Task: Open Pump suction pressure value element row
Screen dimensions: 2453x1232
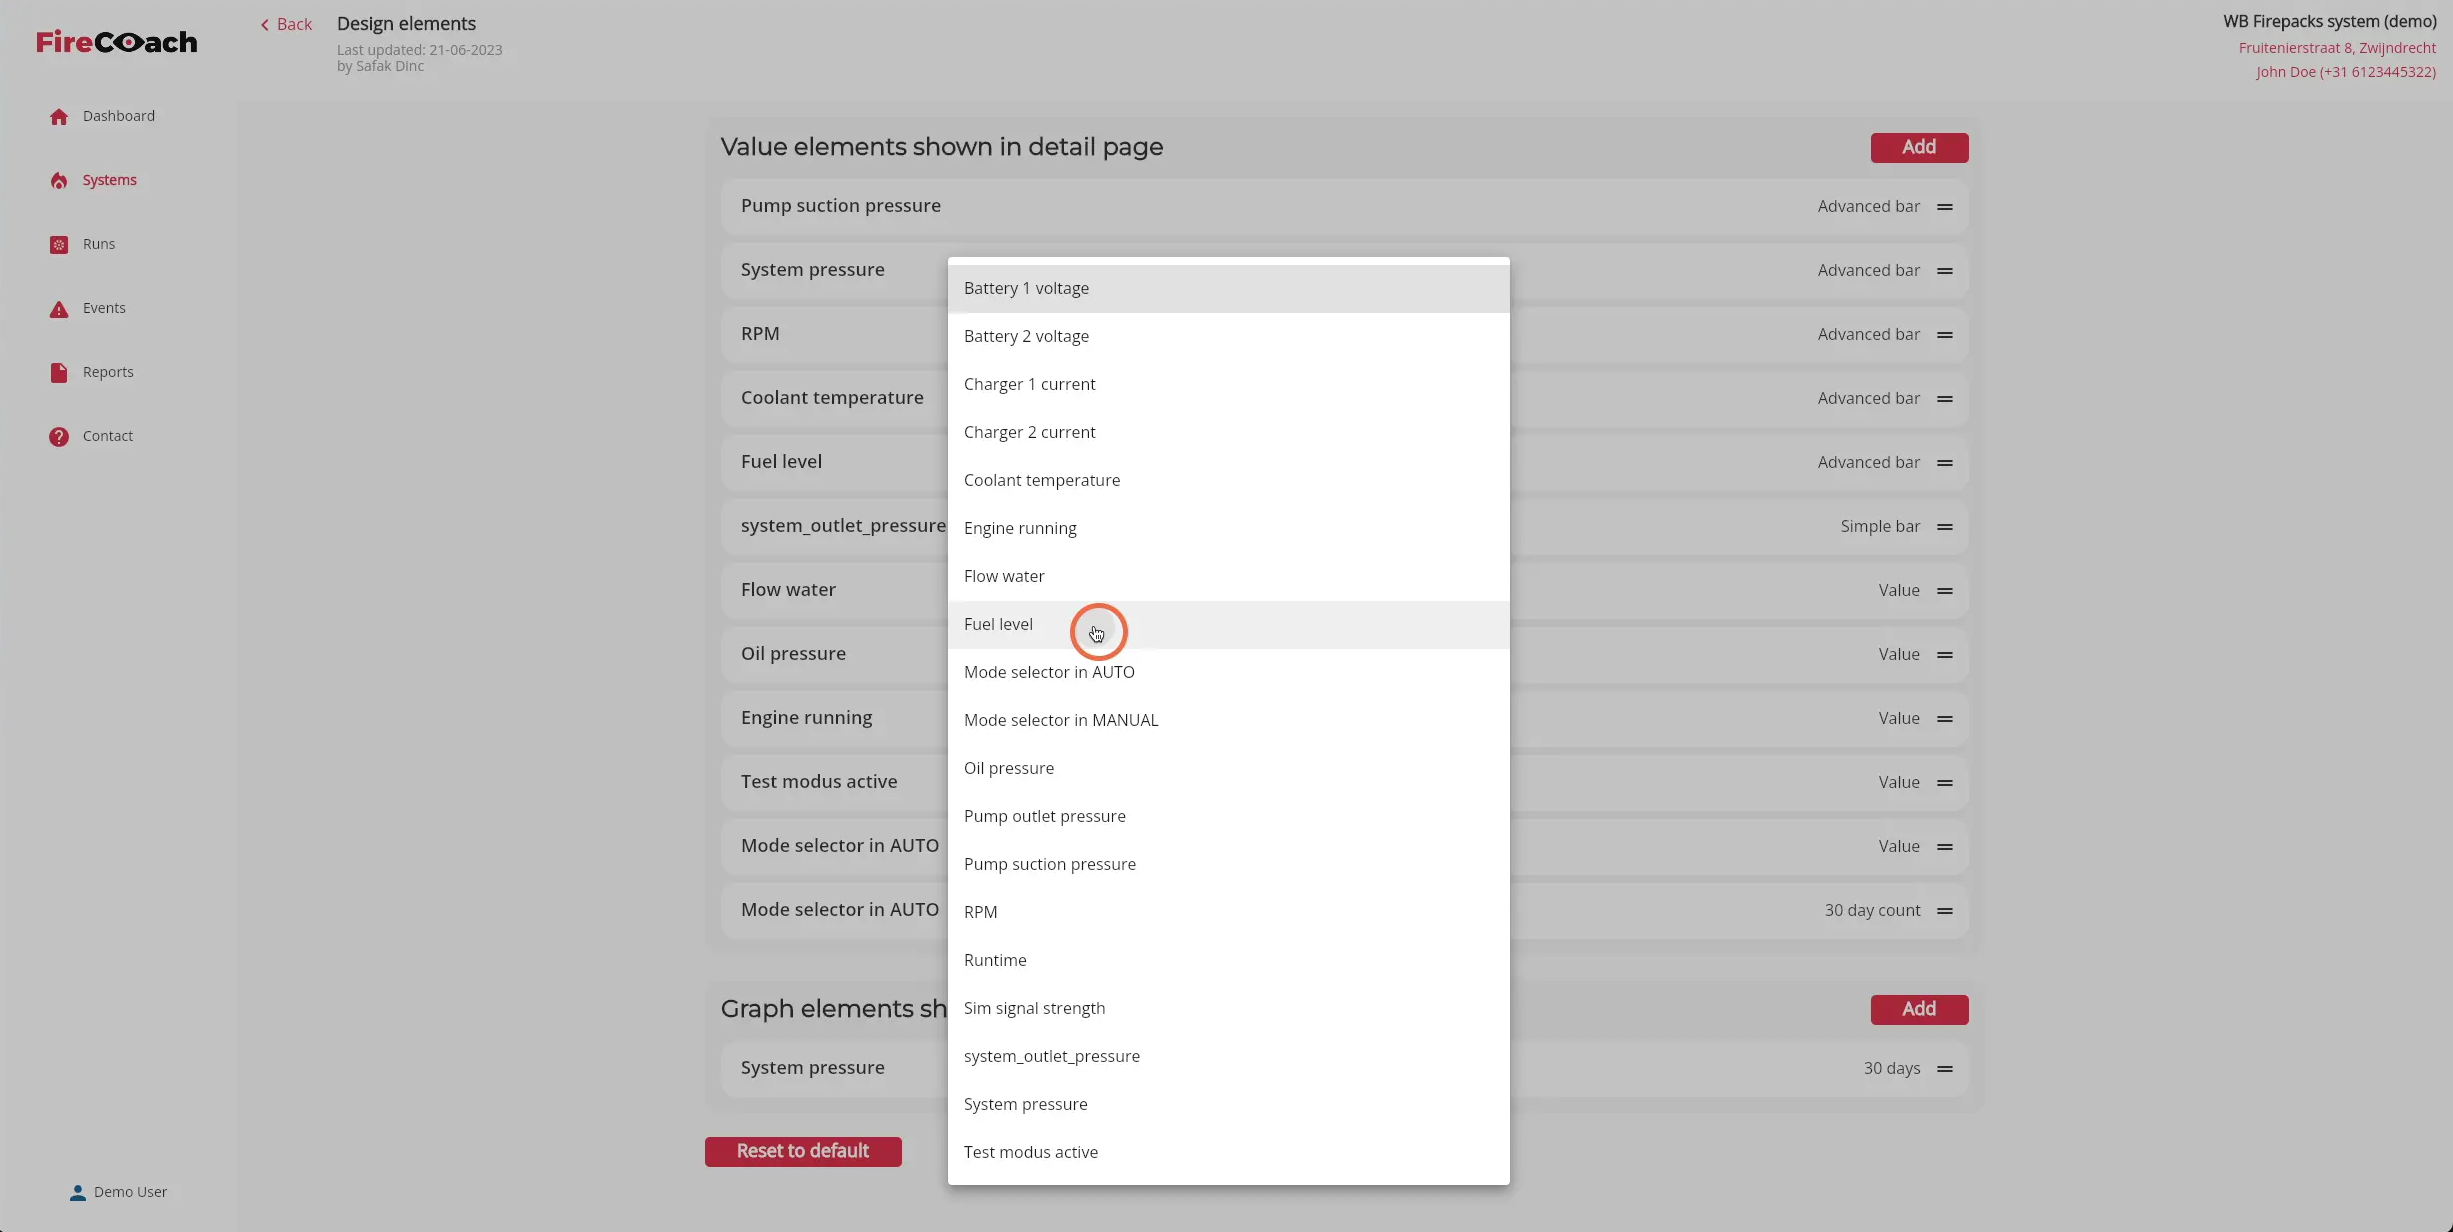Action: pyautogui.click(x=1344, y=206)
